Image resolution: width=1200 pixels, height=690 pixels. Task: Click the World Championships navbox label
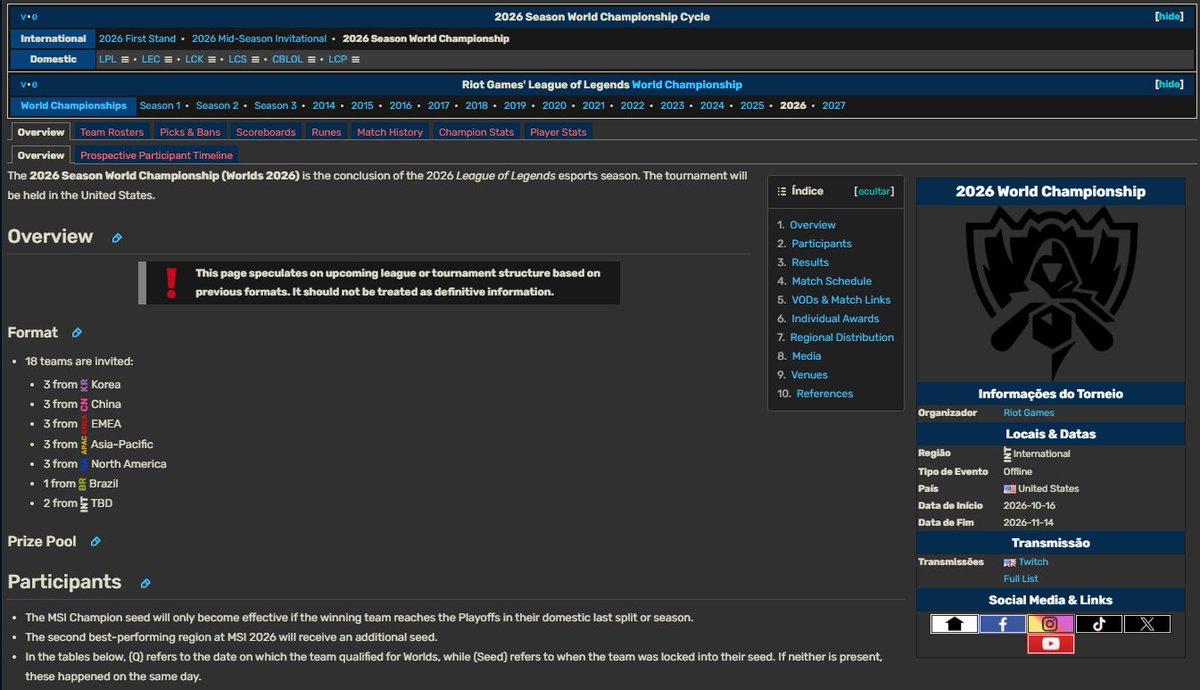[x=74, y=106]
